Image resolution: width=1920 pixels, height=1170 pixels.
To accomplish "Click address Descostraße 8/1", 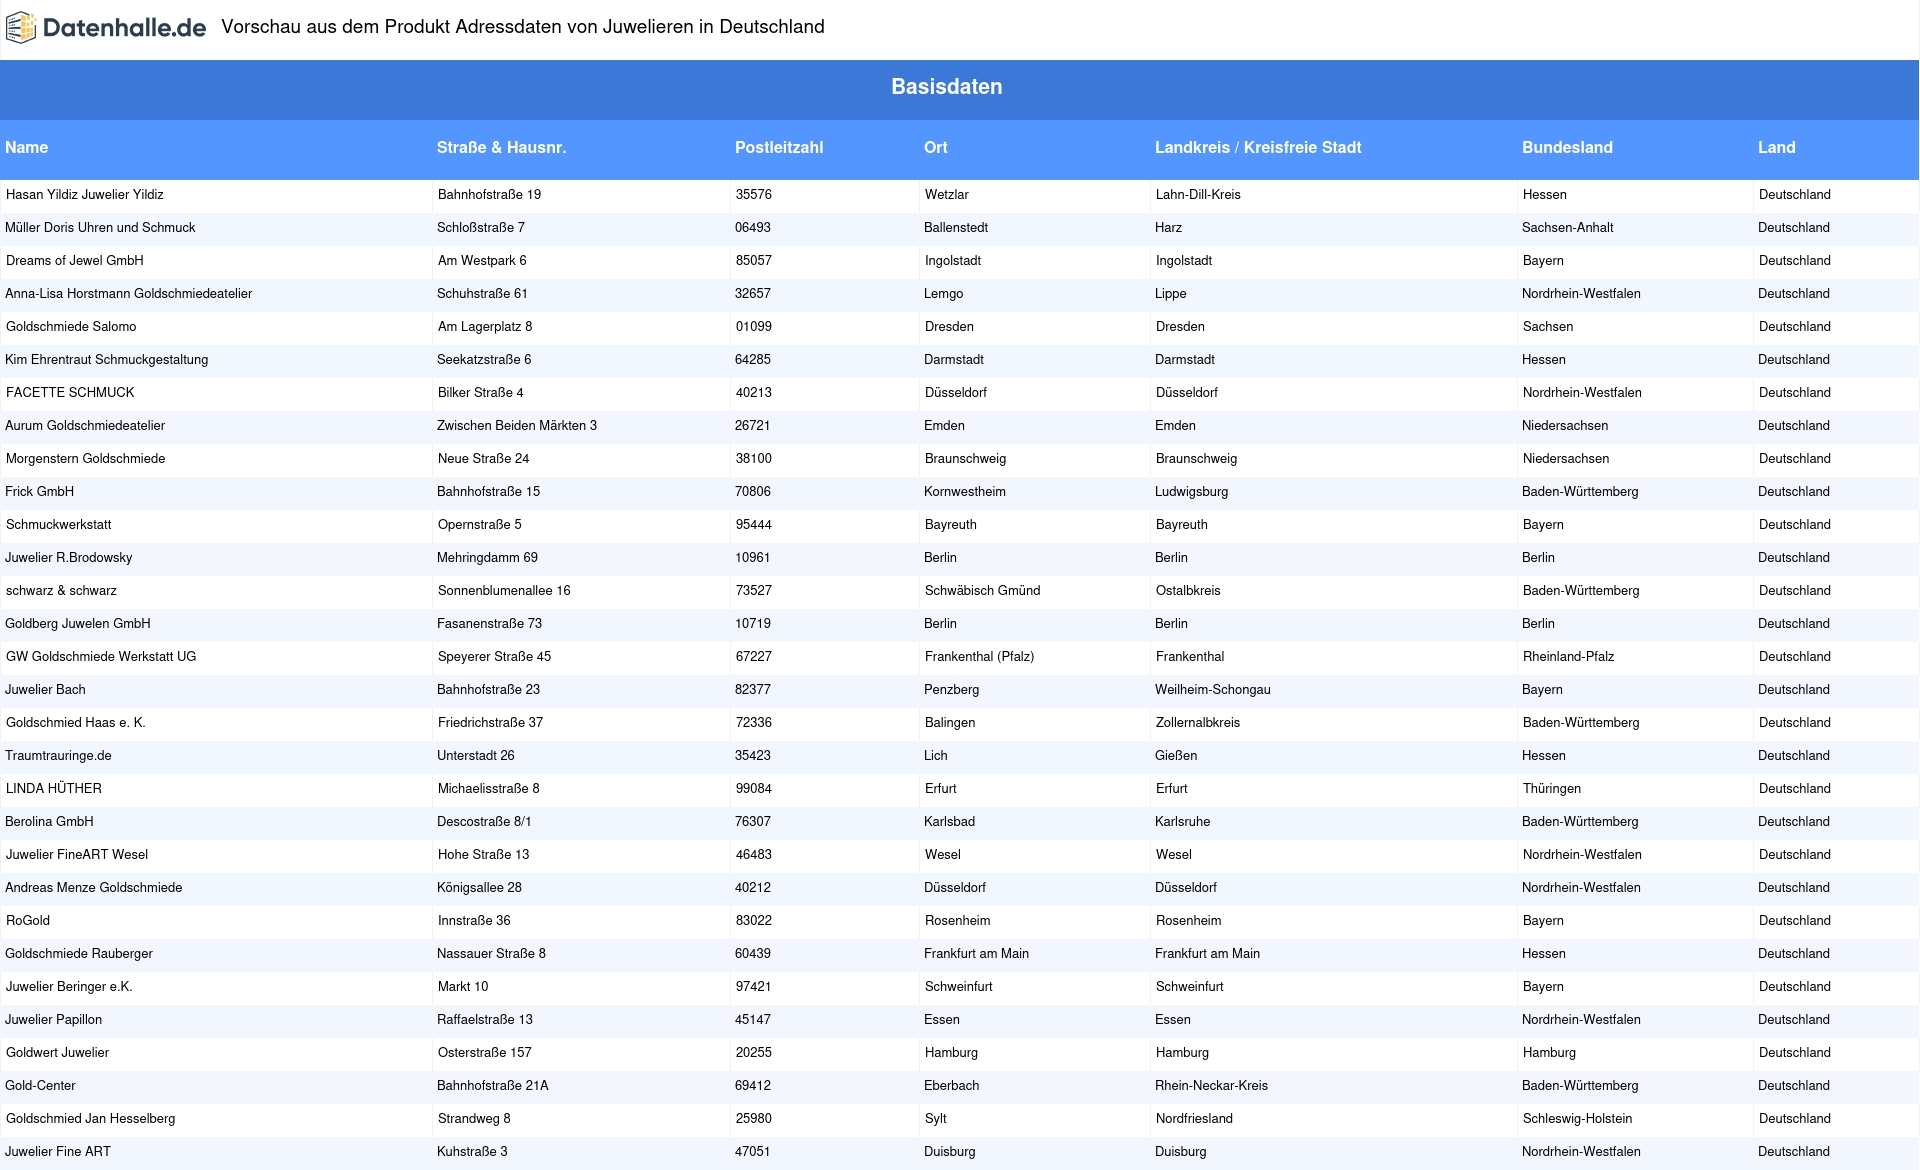I will pyautogui.click(x=484, y=822).
